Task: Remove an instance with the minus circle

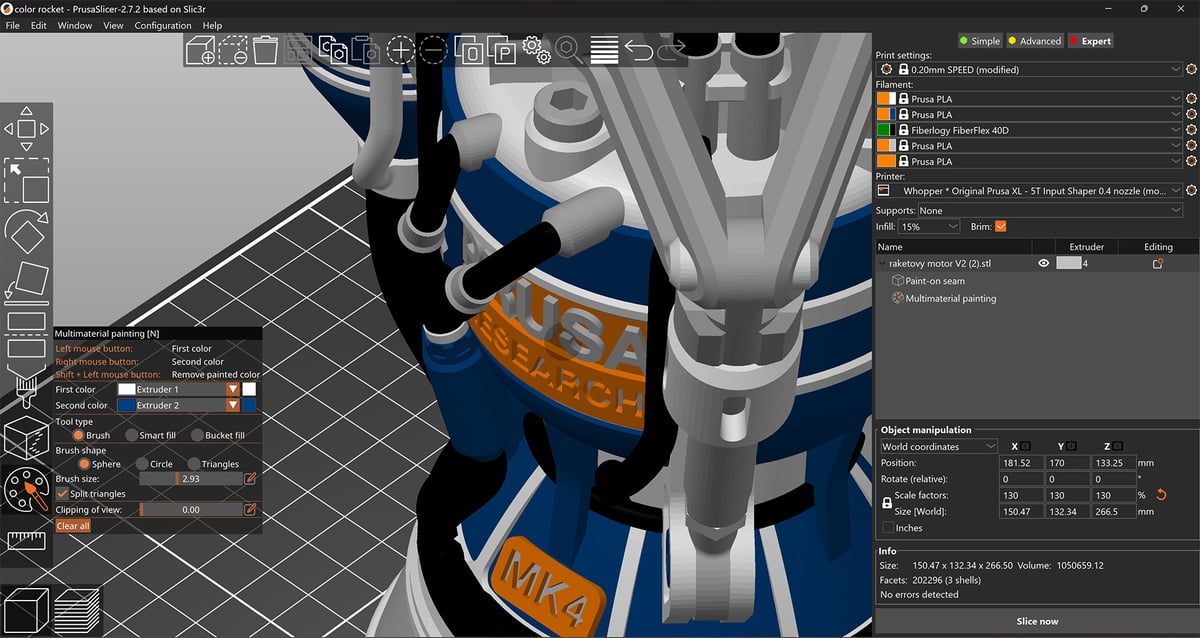Action: point(434,49)
